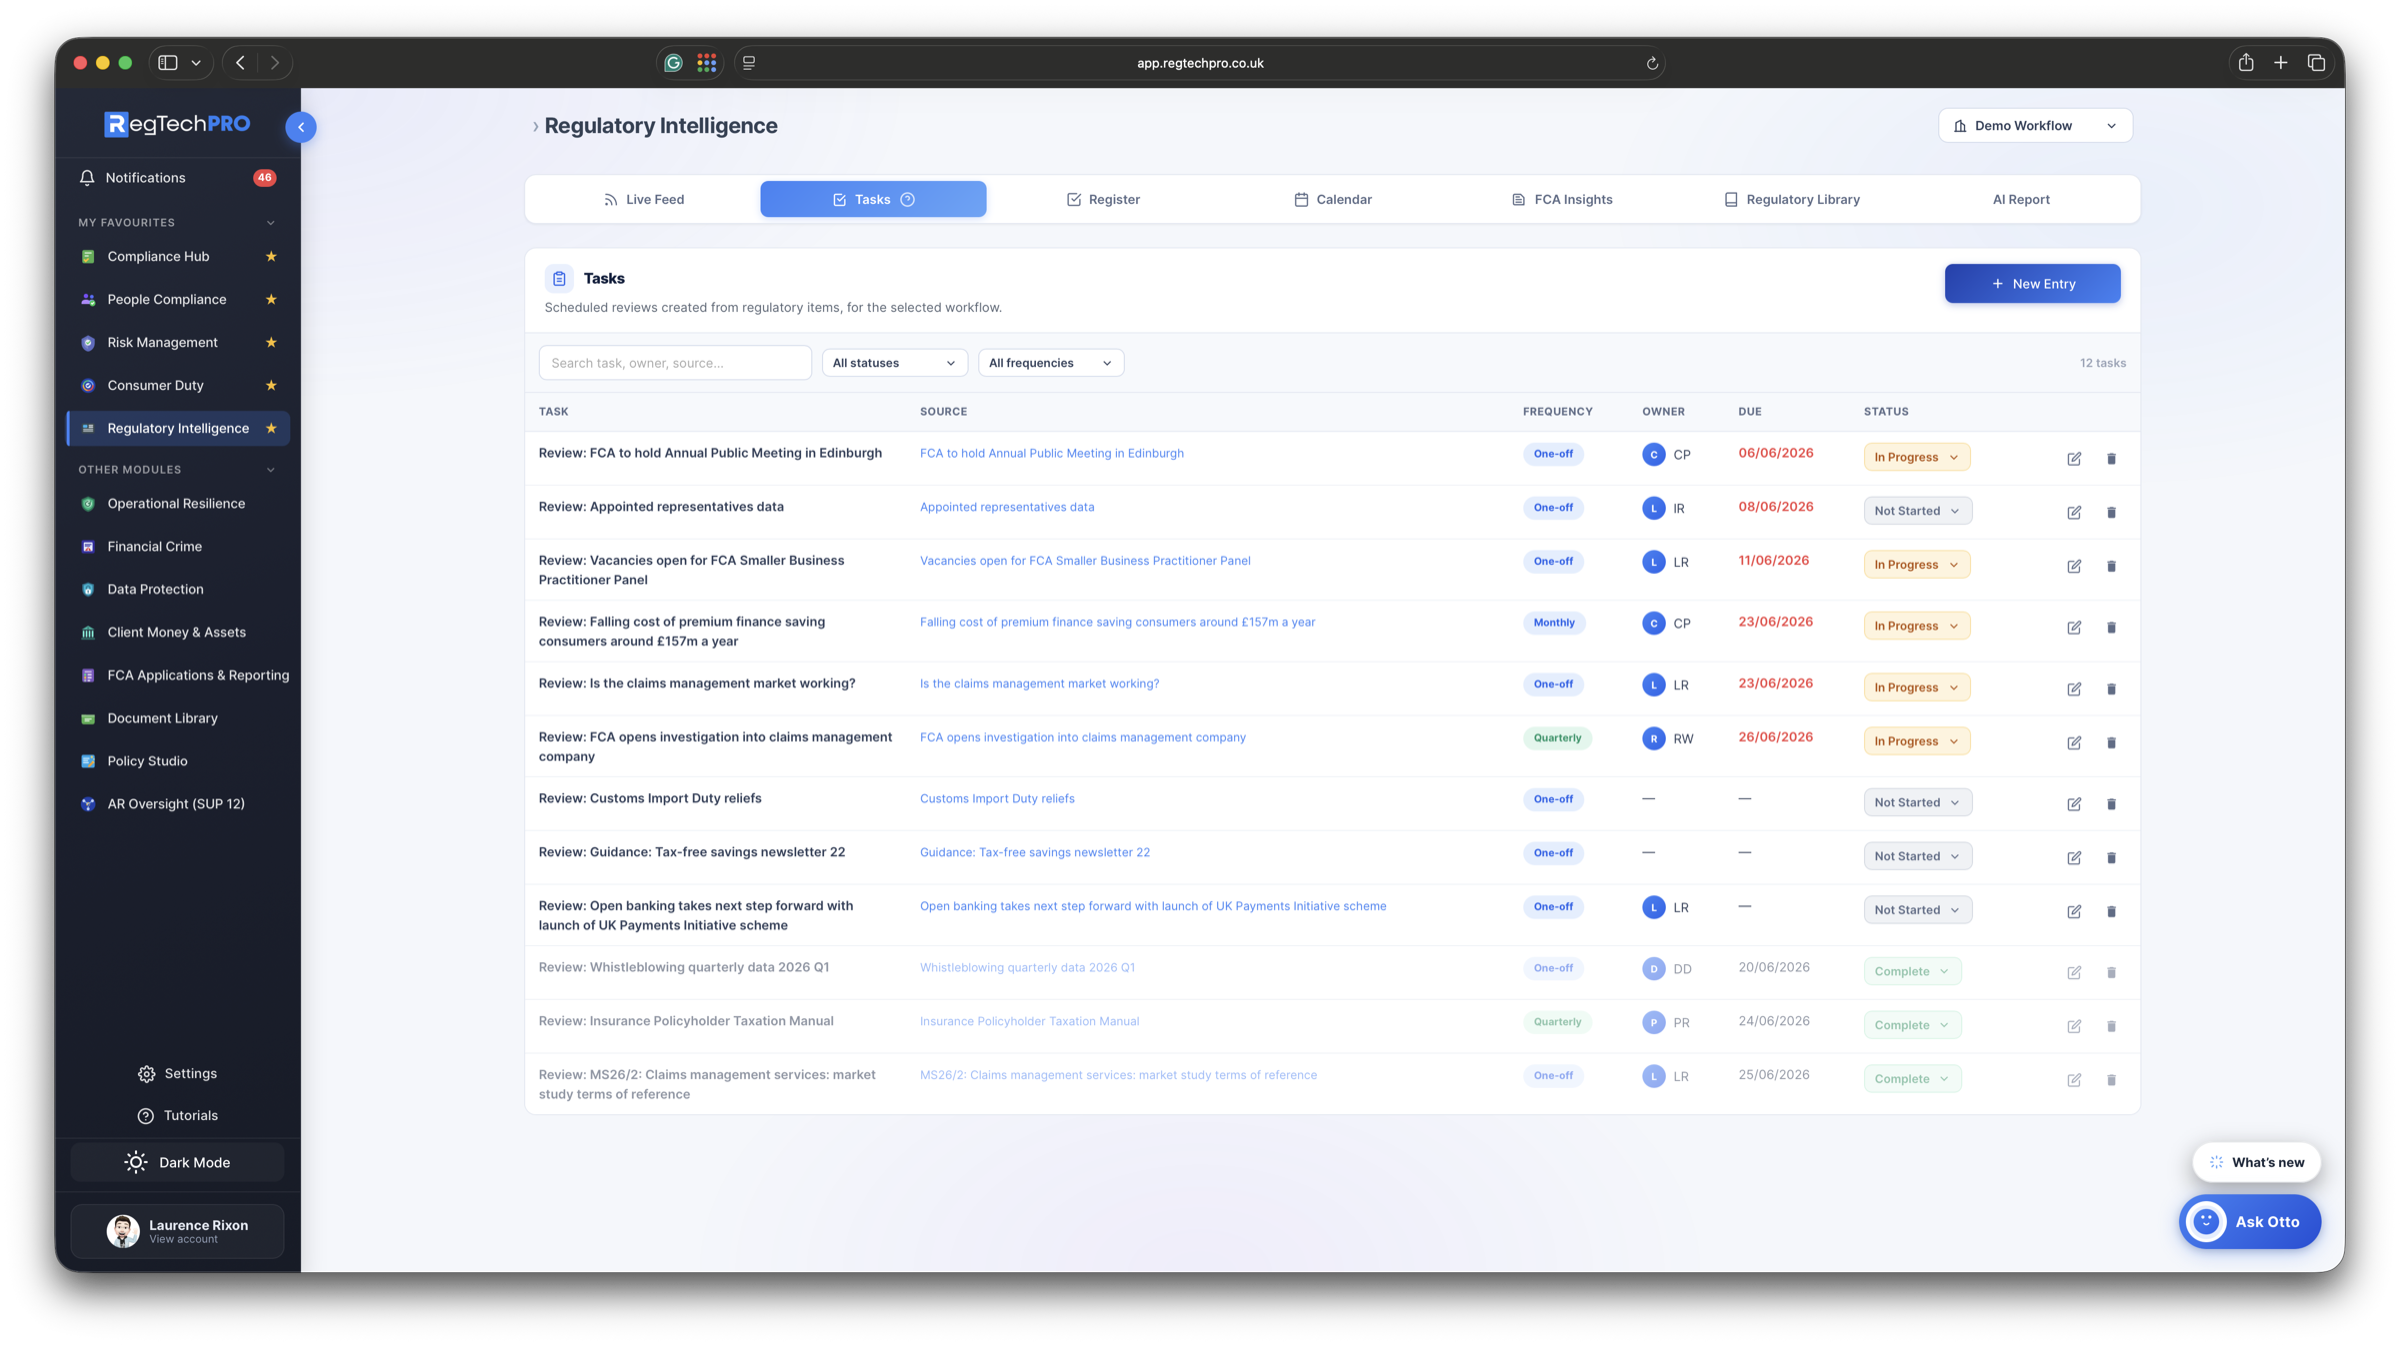
Task: Unfavourite Regulatory Intelligence star
Action: point(271,428)
